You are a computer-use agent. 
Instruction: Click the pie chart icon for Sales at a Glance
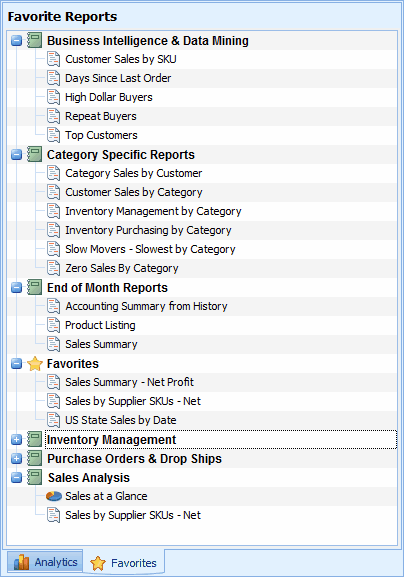54,496
